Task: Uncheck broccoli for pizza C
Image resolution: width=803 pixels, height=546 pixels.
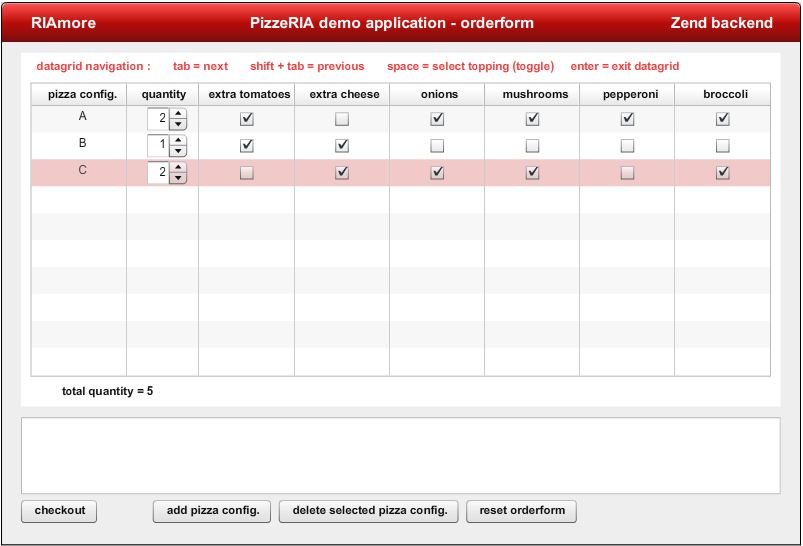Action: [723, 173]
